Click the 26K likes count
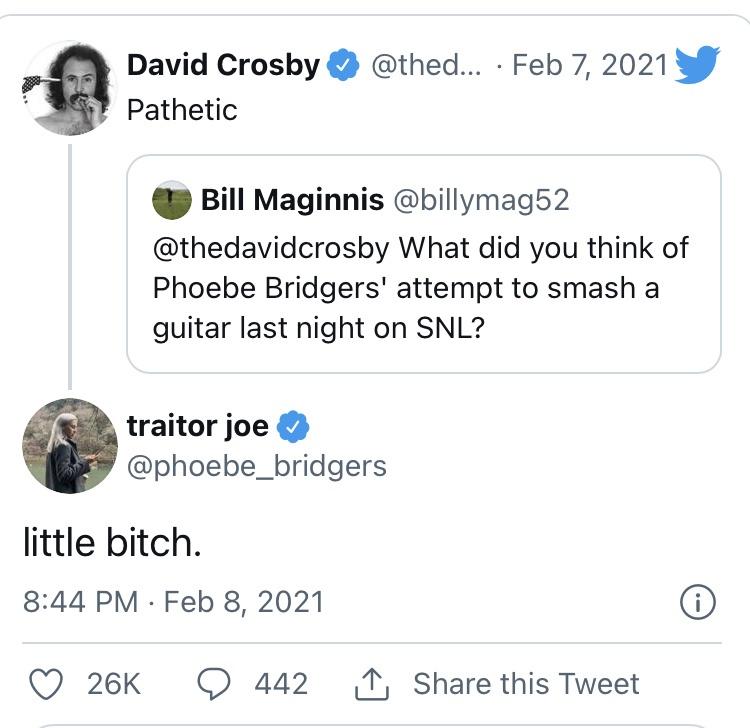This screenshot has height=728, width=750. pos(114,684)
